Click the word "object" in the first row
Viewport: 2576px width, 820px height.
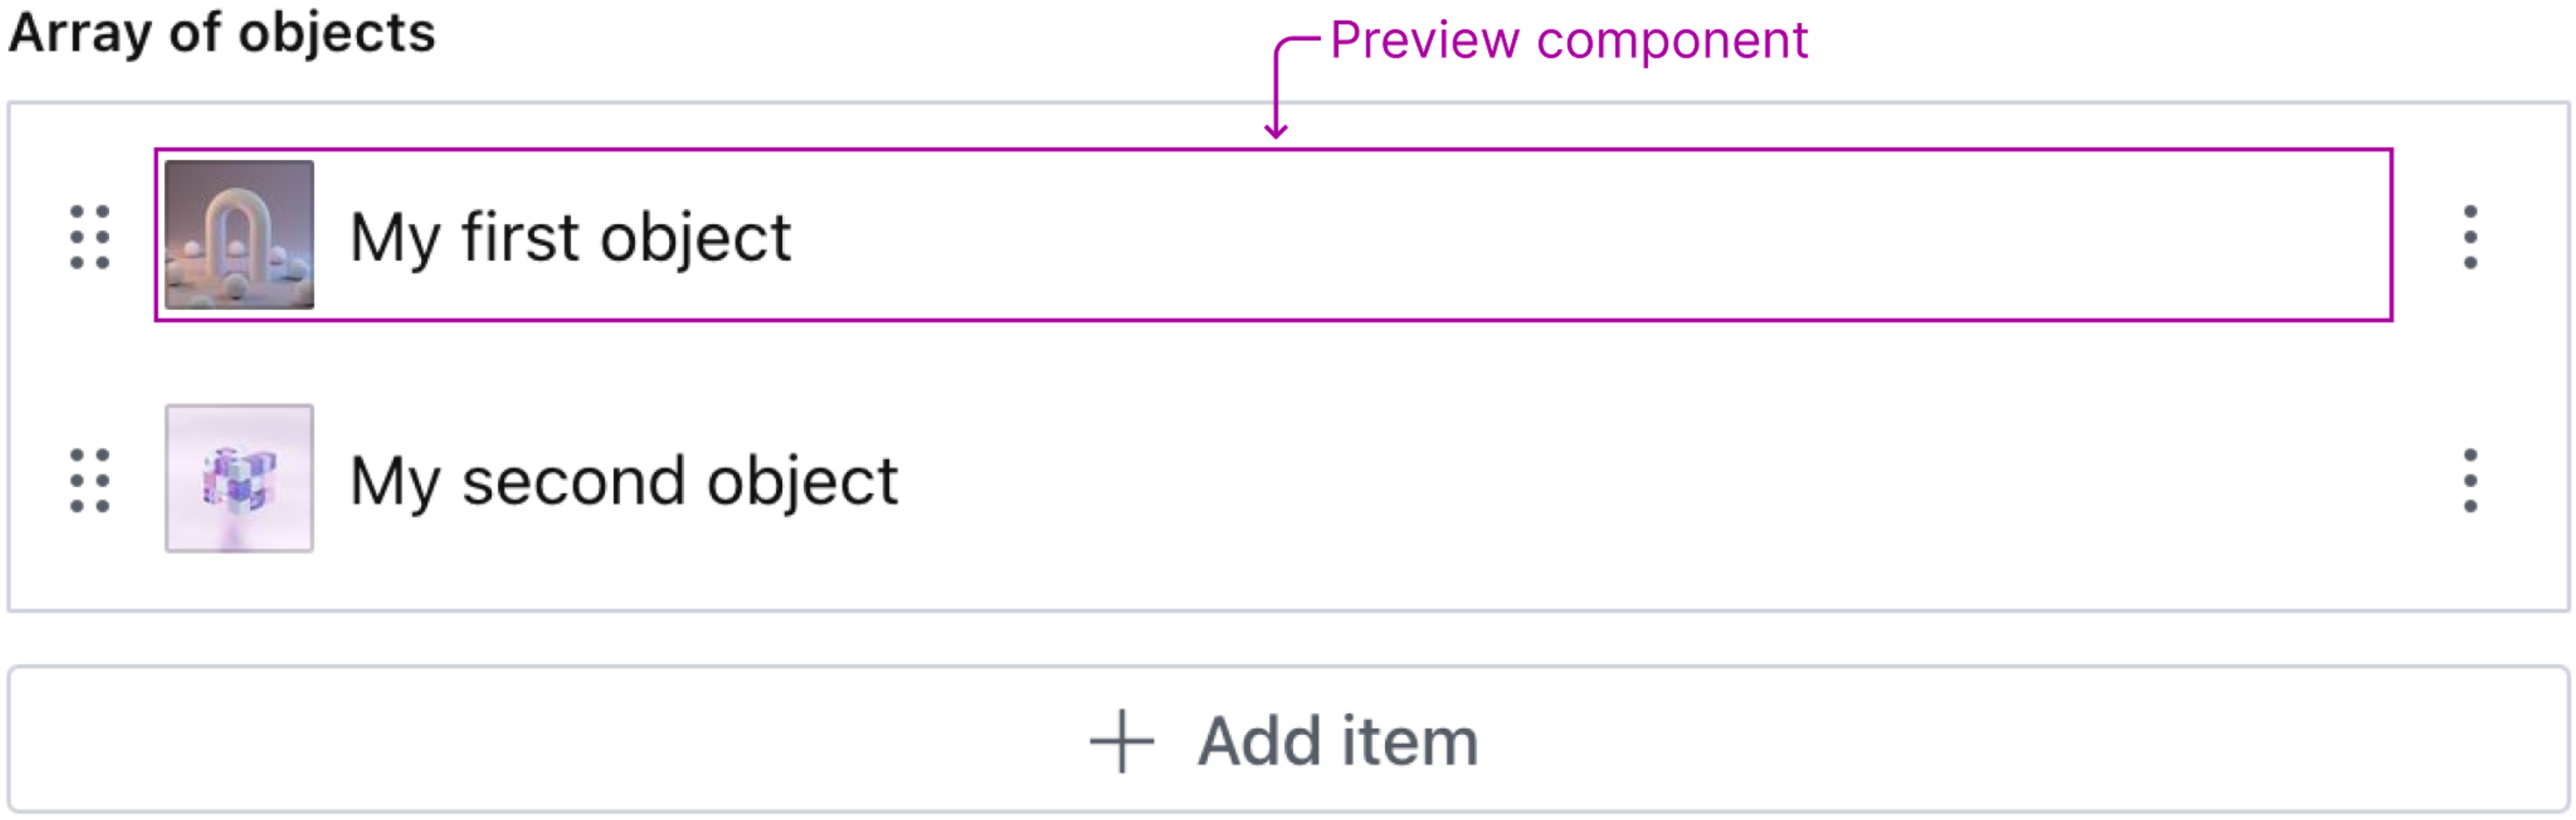tap(696, 238)
